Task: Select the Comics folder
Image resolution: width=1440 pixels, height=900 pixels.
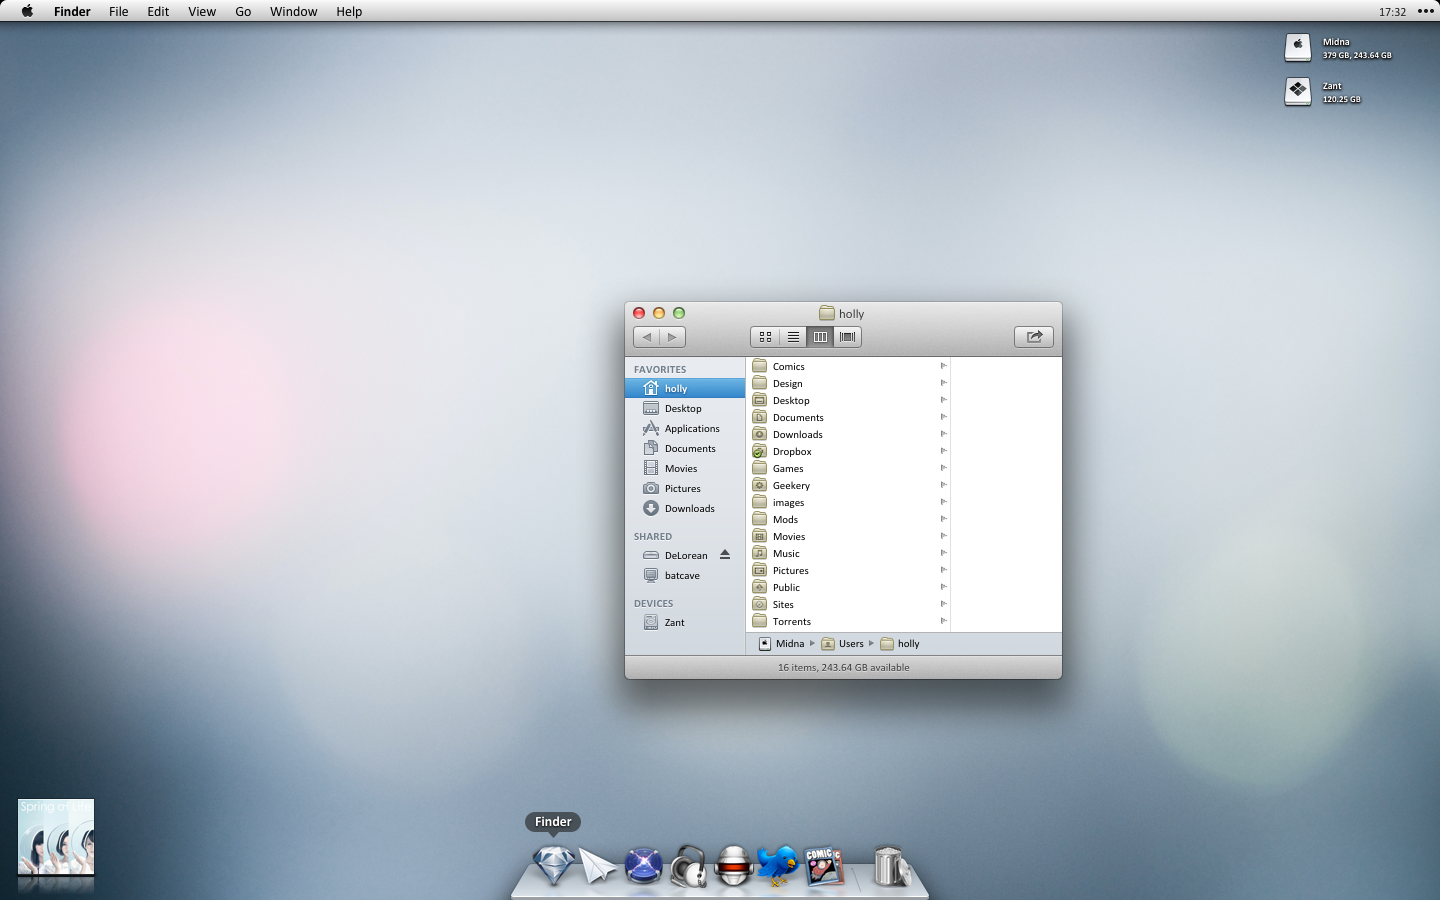Action: [848, 366]
